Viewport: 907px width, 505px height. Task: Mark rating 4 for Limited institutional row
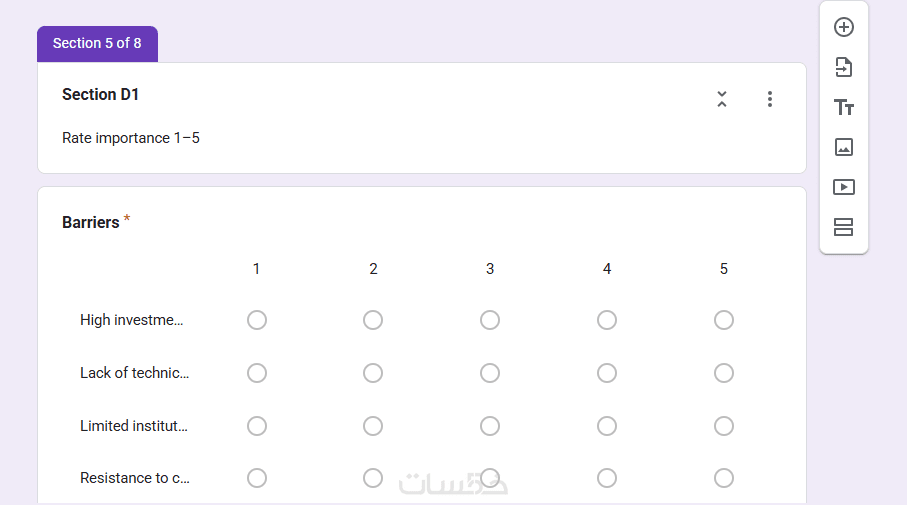pyautogui.click(x=607, y=426)
